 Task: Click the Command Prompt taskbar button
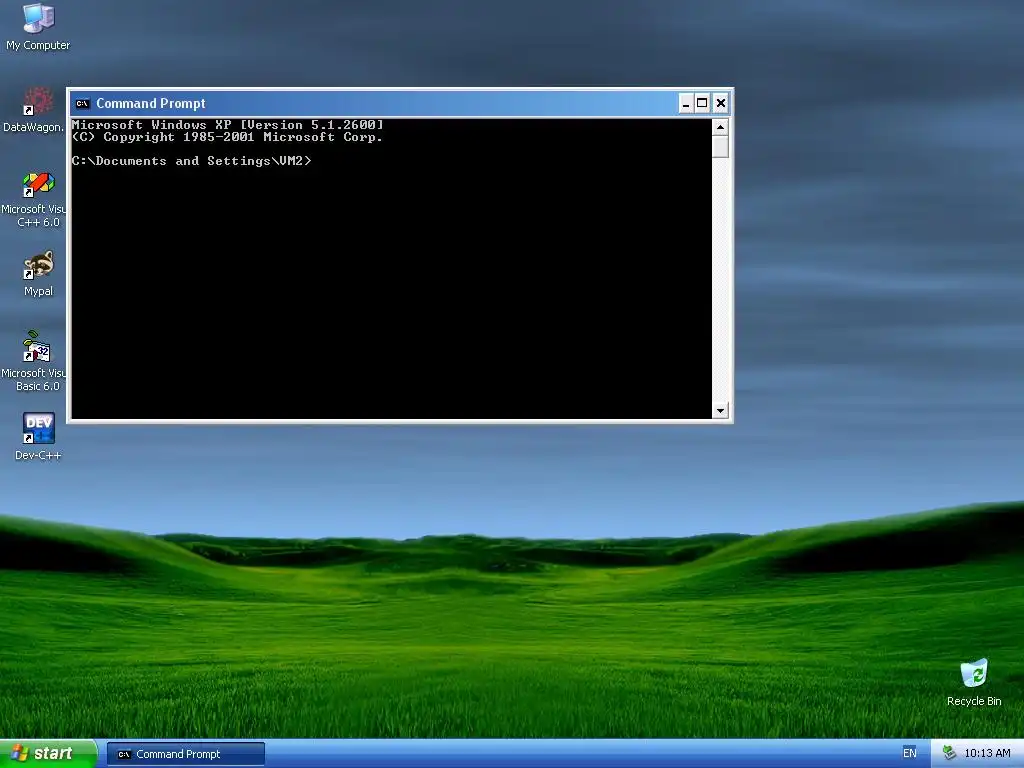pyautogui.click(x=185, y=754)
